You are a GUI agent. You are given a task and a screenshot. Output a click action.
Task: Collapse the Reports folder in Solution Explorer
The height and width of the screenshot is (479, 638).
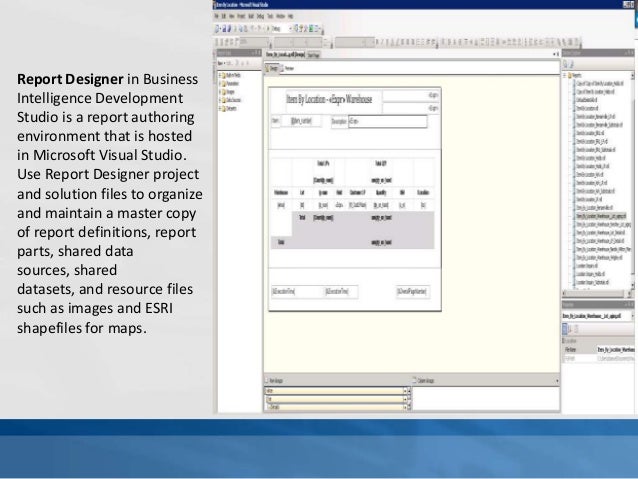(x=565, y=75)
